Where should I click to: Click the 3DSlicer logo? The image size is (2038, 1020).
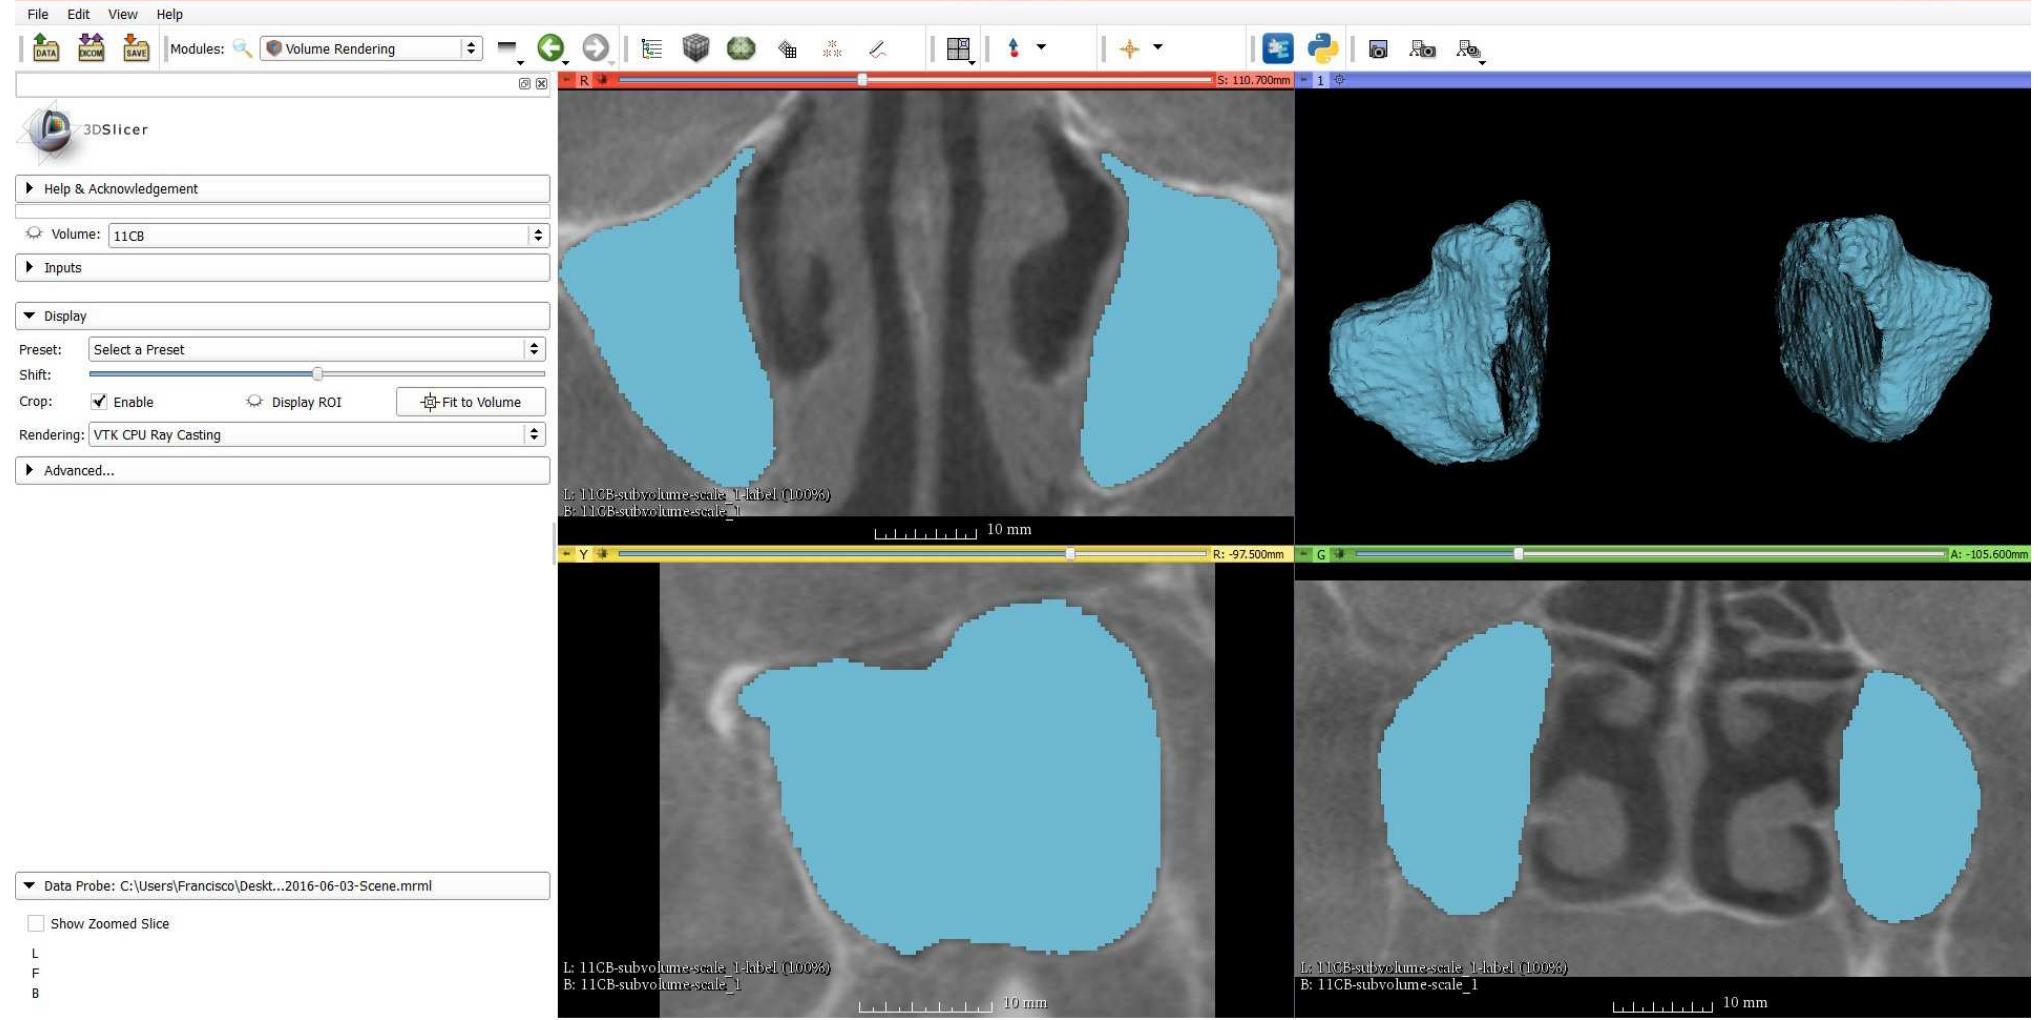pos(84,130)
